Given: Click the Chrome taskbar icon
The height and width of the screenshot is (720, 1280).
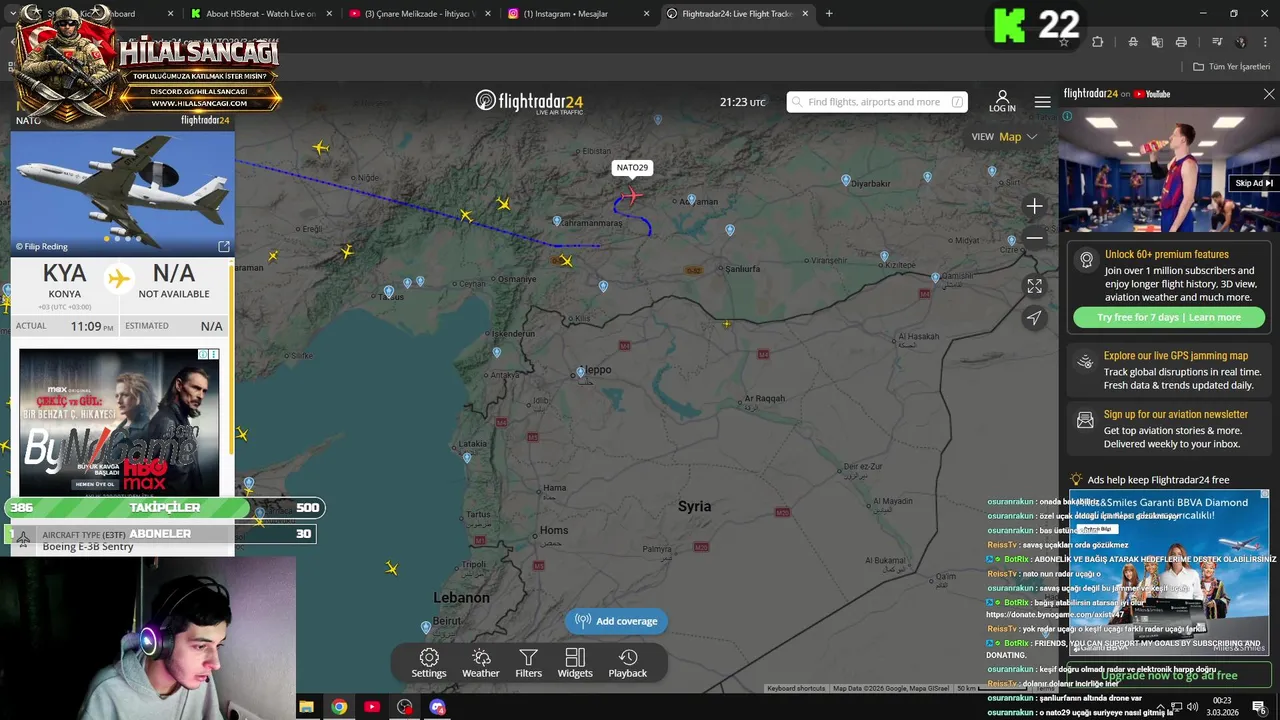Looking at the screenshot, I should (339, 707).
